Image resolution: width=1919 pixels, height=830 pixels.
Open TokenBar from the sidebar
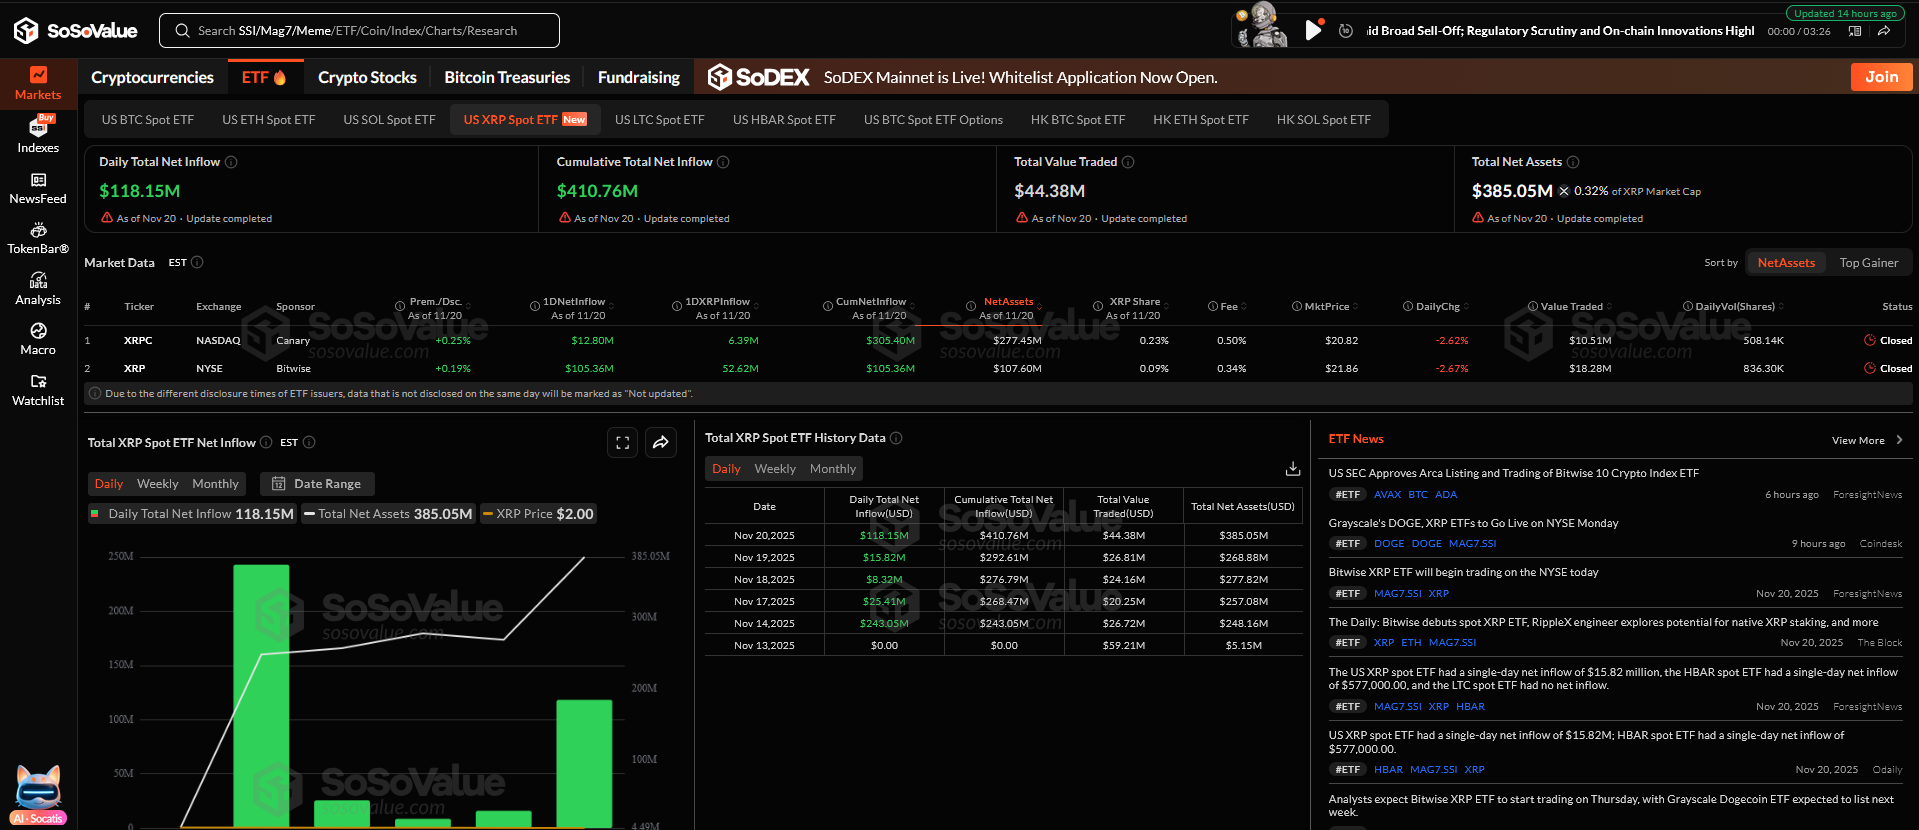(x=38, y=238)
